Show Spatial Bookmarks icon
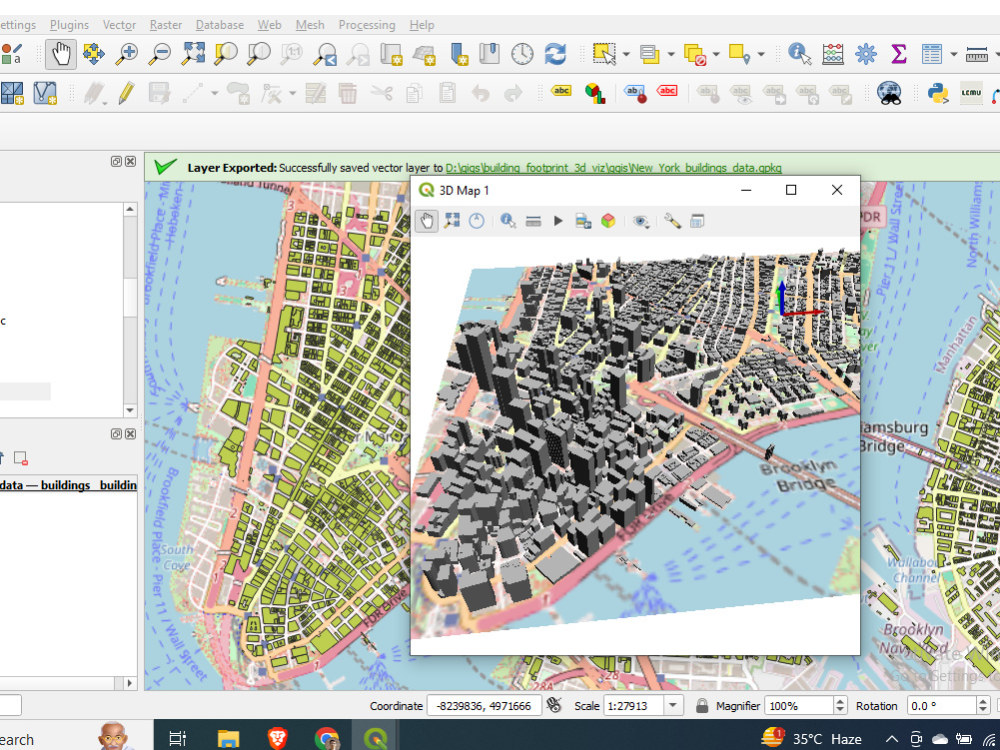This screenshot has width=1000, height=750. pyautogui.click(x=489, y=54)
